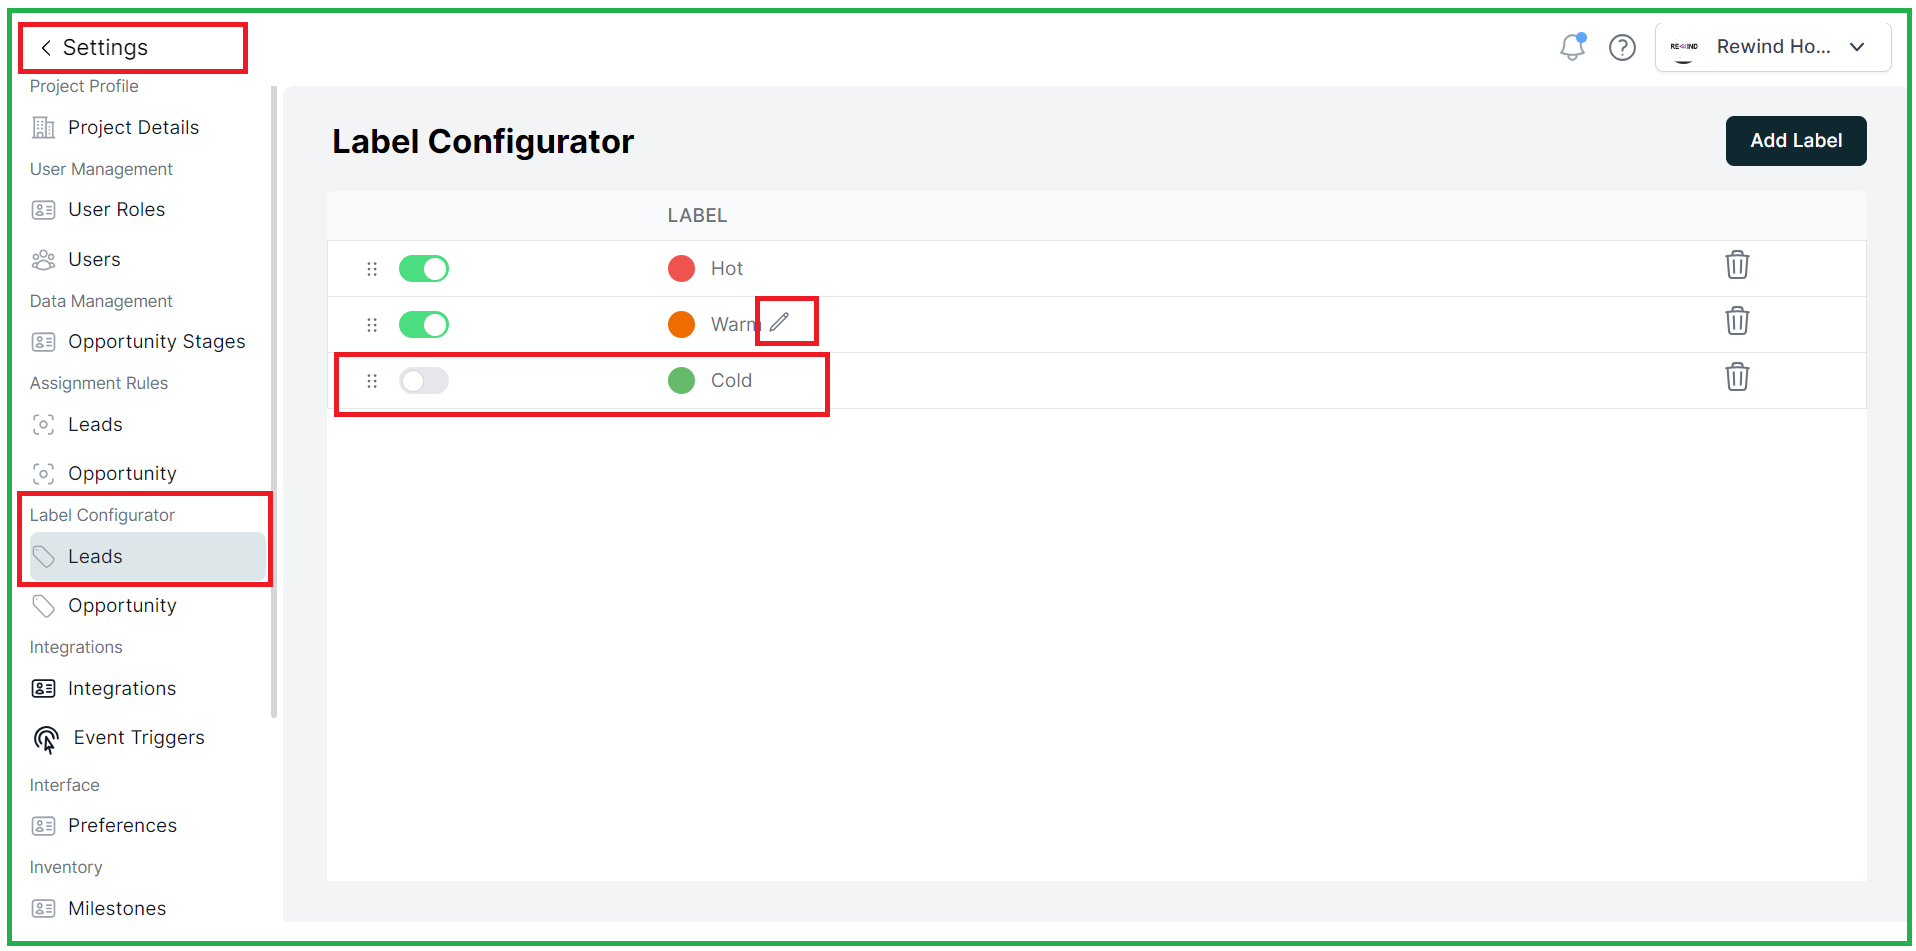Disable the Hot label toggle

pos(424,269)
